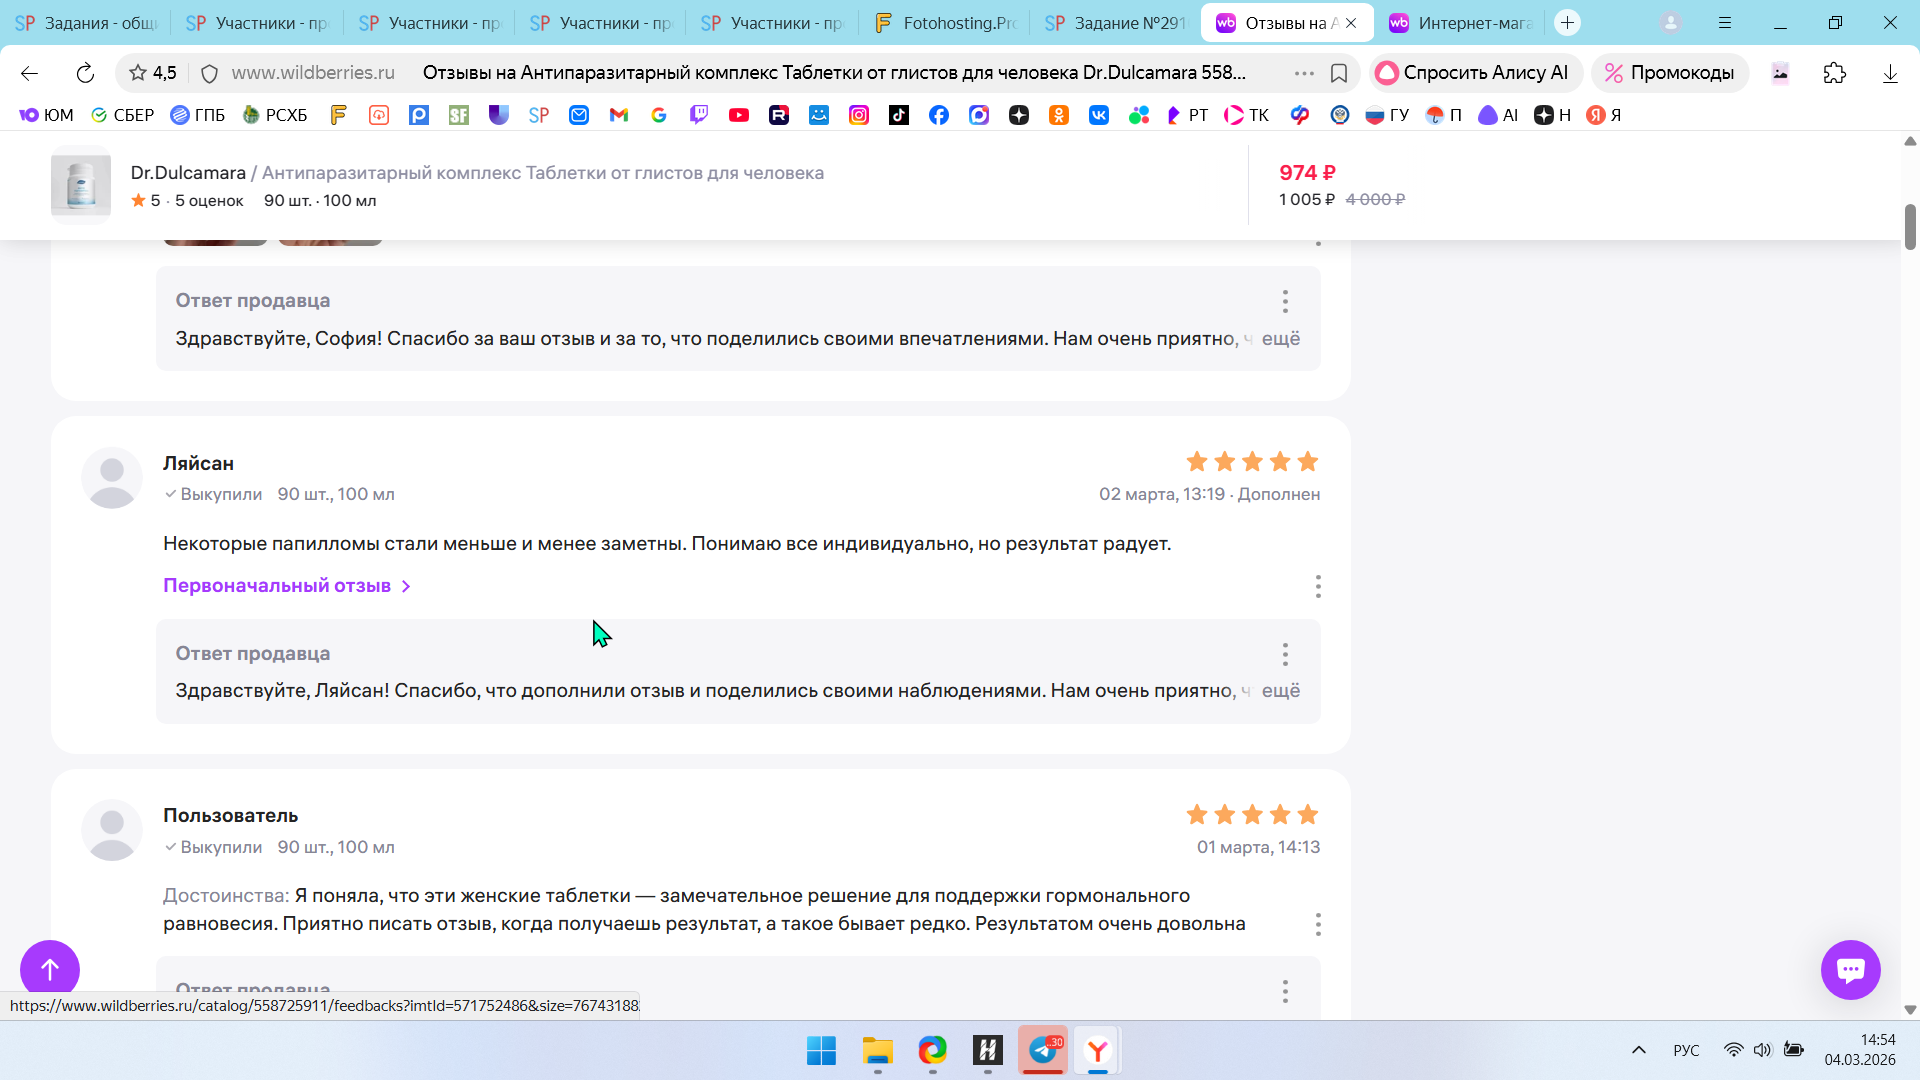Open the browser extensions puzzle icon
The width and height of the screenshot is (1920, 1080).
pyautogui.click(x=1834, y=73)
